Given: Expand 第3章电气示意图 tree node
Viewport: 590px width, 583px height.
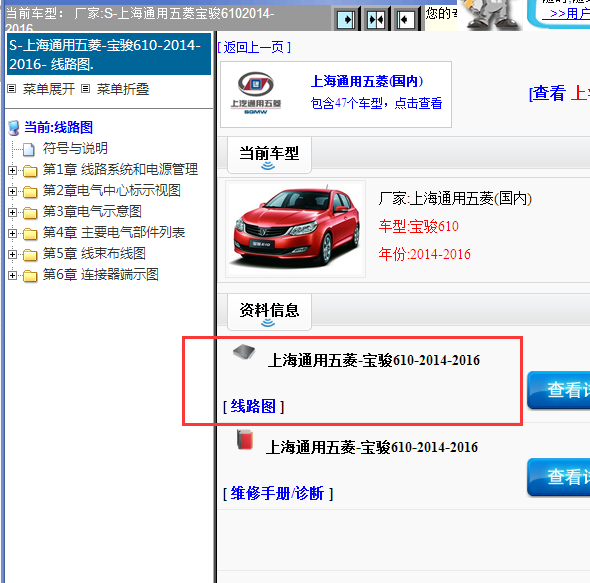Looking at the screenshot, I should 12,213.
